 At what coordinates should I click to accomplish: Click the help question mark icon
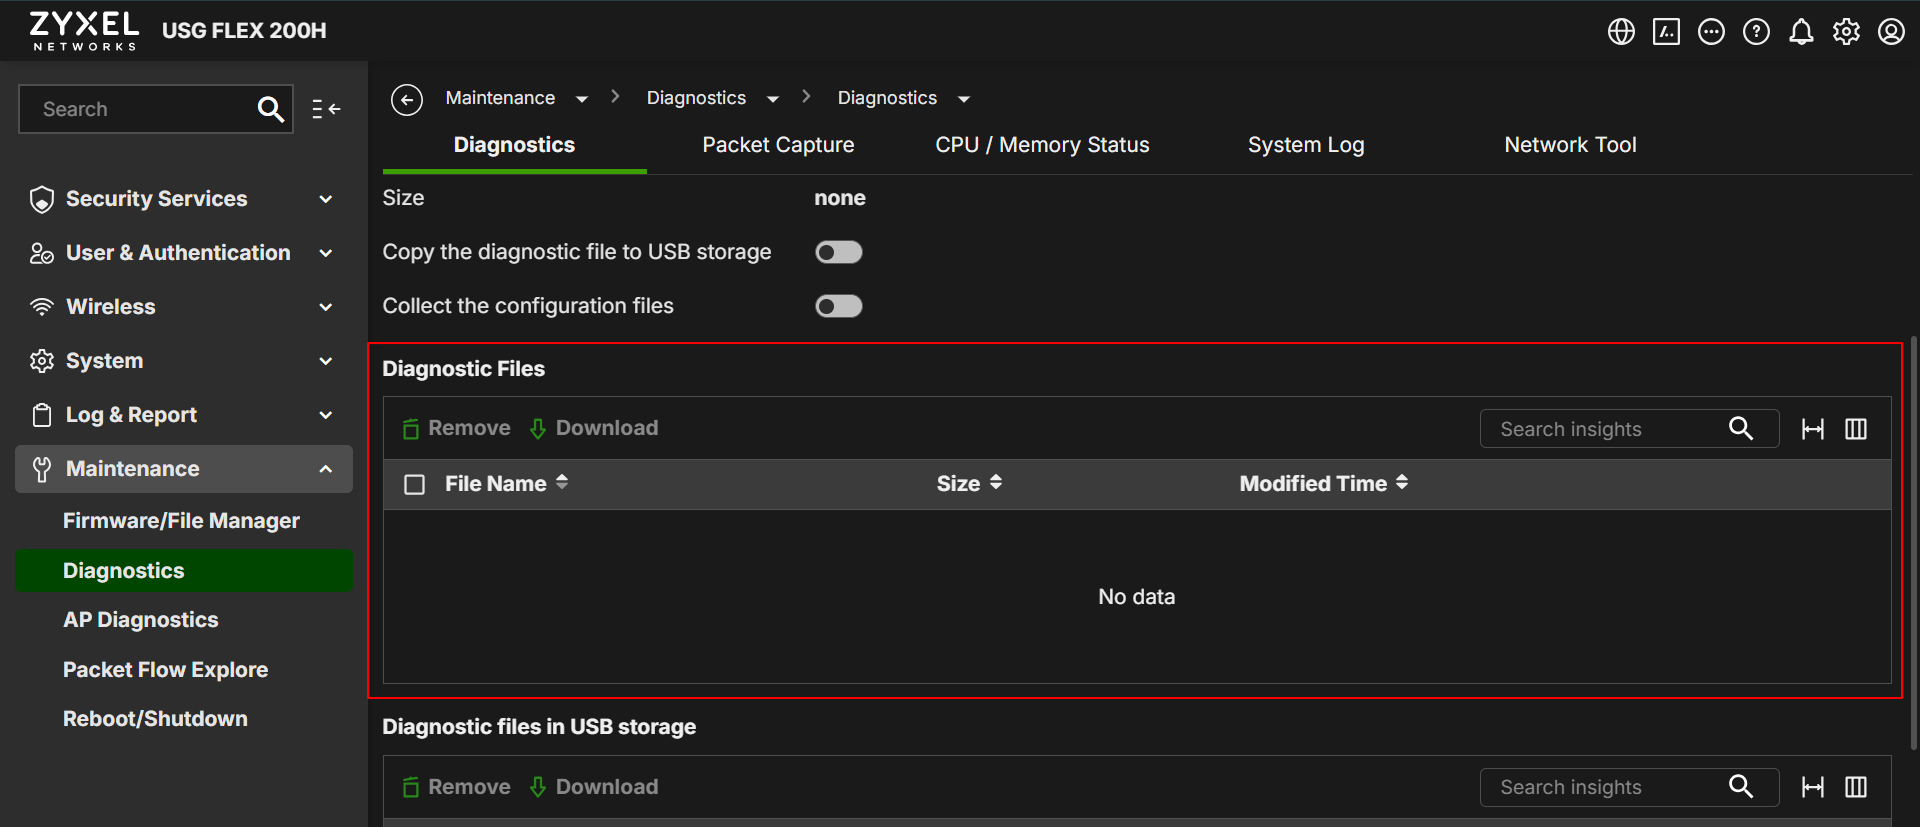click(1756, 32)
